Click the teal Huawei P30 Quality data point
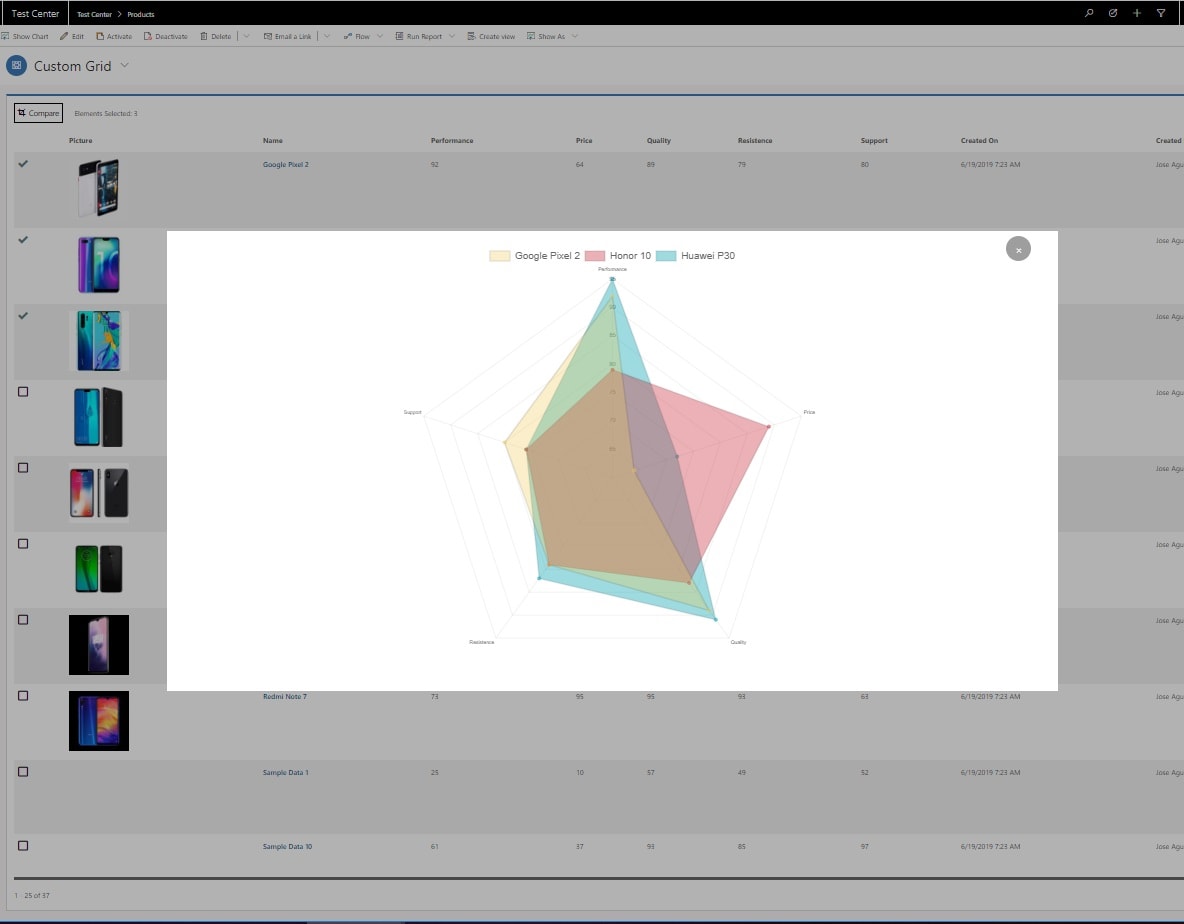Screen dimensions: 1184x924 coord(715,619)
